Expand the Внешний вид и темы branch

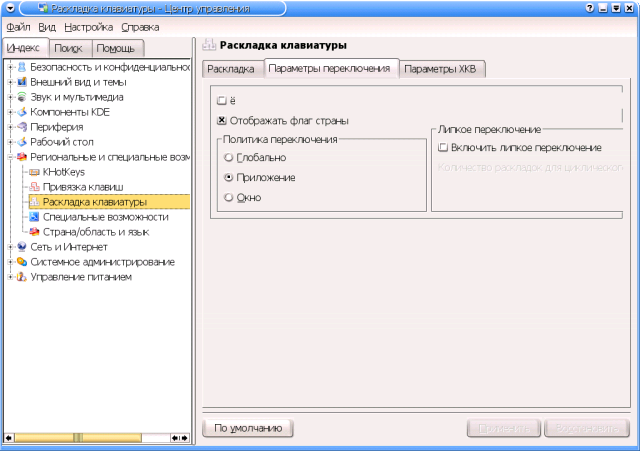(x=10, y=82)
